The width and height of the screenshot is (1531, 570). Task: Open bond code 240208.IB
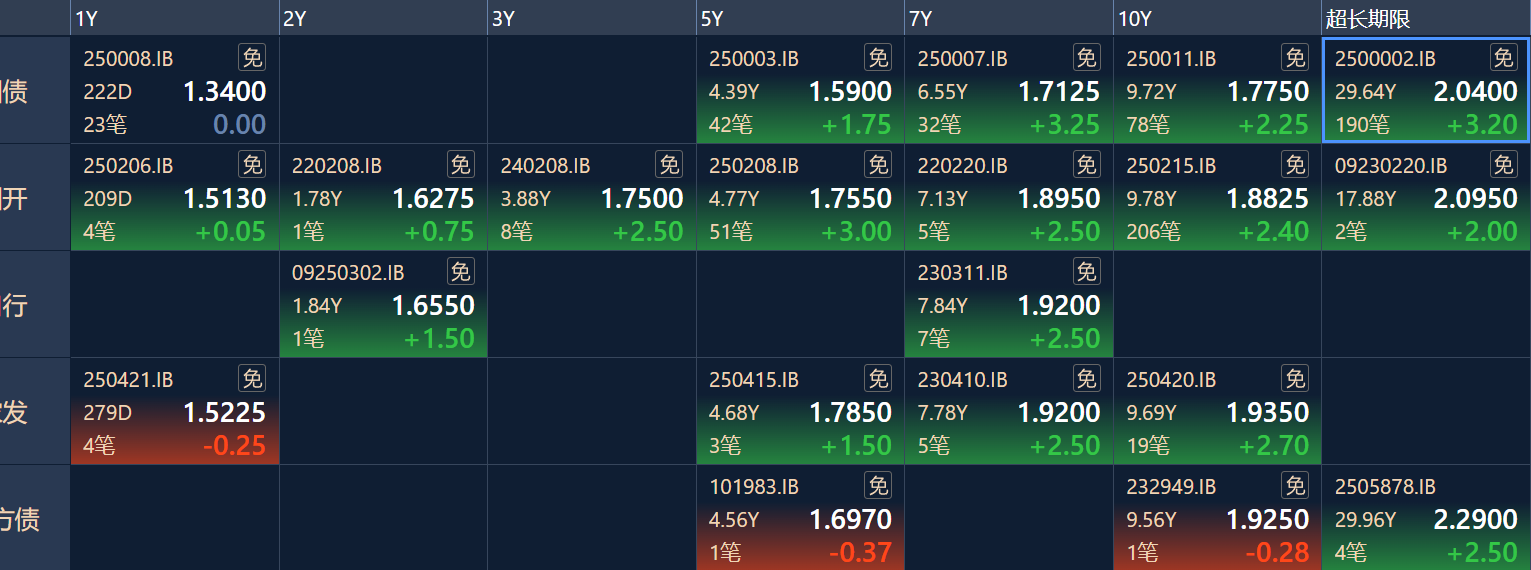546,166
